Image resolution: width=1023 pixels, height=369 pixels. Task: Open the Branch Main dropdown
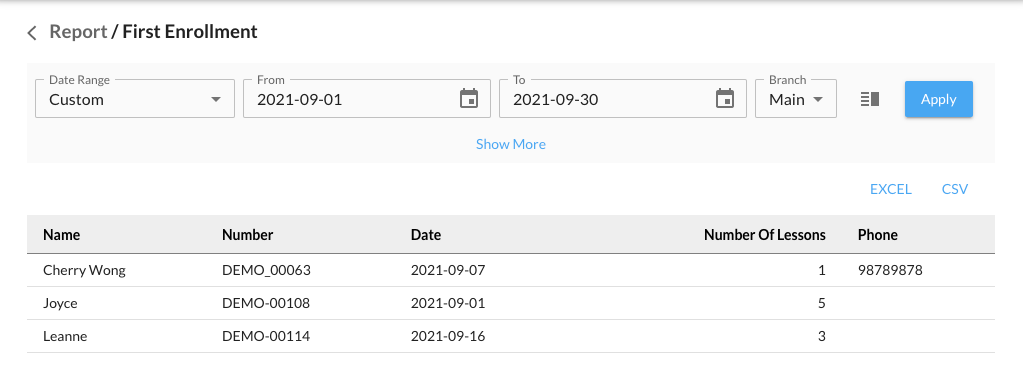796,99
